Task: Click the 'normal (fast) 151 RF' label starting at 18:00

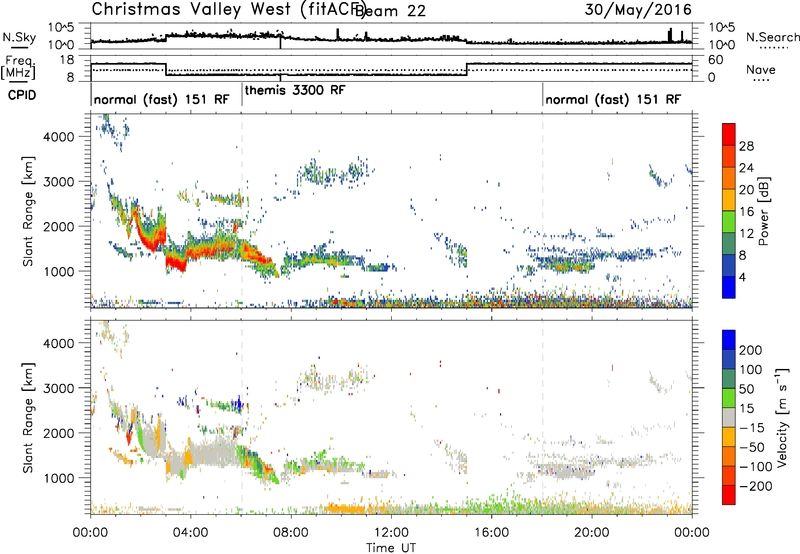Action: 613,99
